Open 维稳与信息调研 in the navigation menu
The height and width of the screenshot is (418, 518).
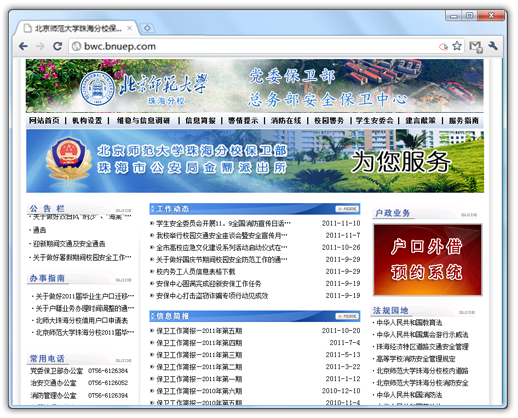(143, 120)
